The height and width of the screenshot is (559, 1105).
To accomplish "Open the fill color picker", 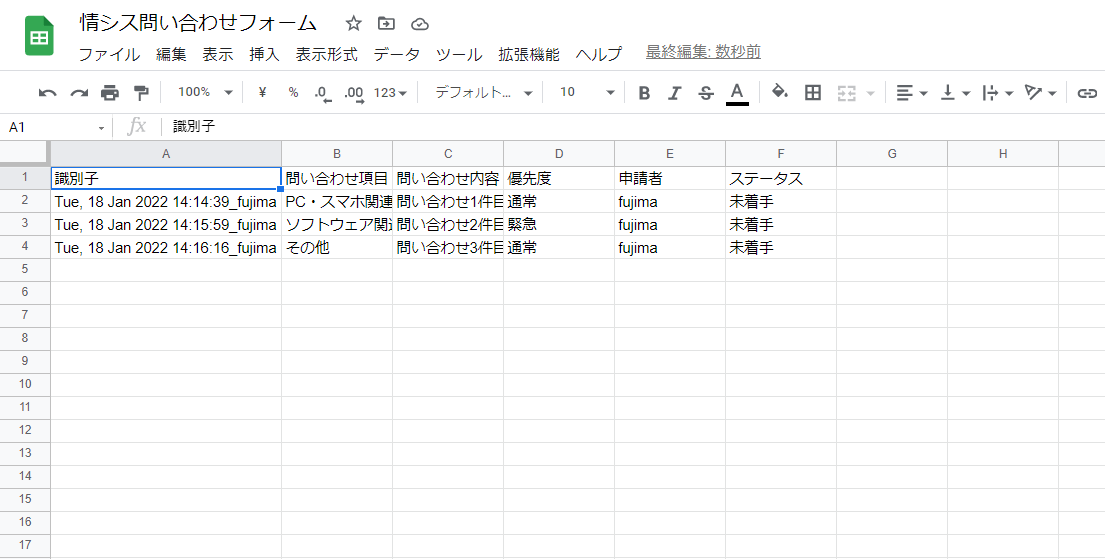I will tap(779, 92).
